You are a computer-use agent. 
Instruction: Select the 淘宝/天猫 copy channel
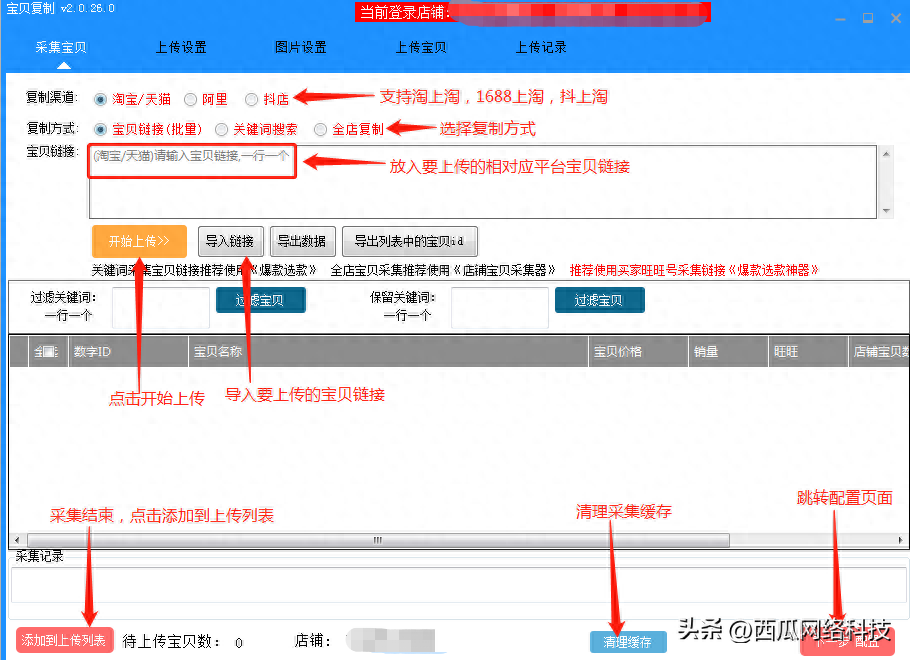(x=100, y=100)
